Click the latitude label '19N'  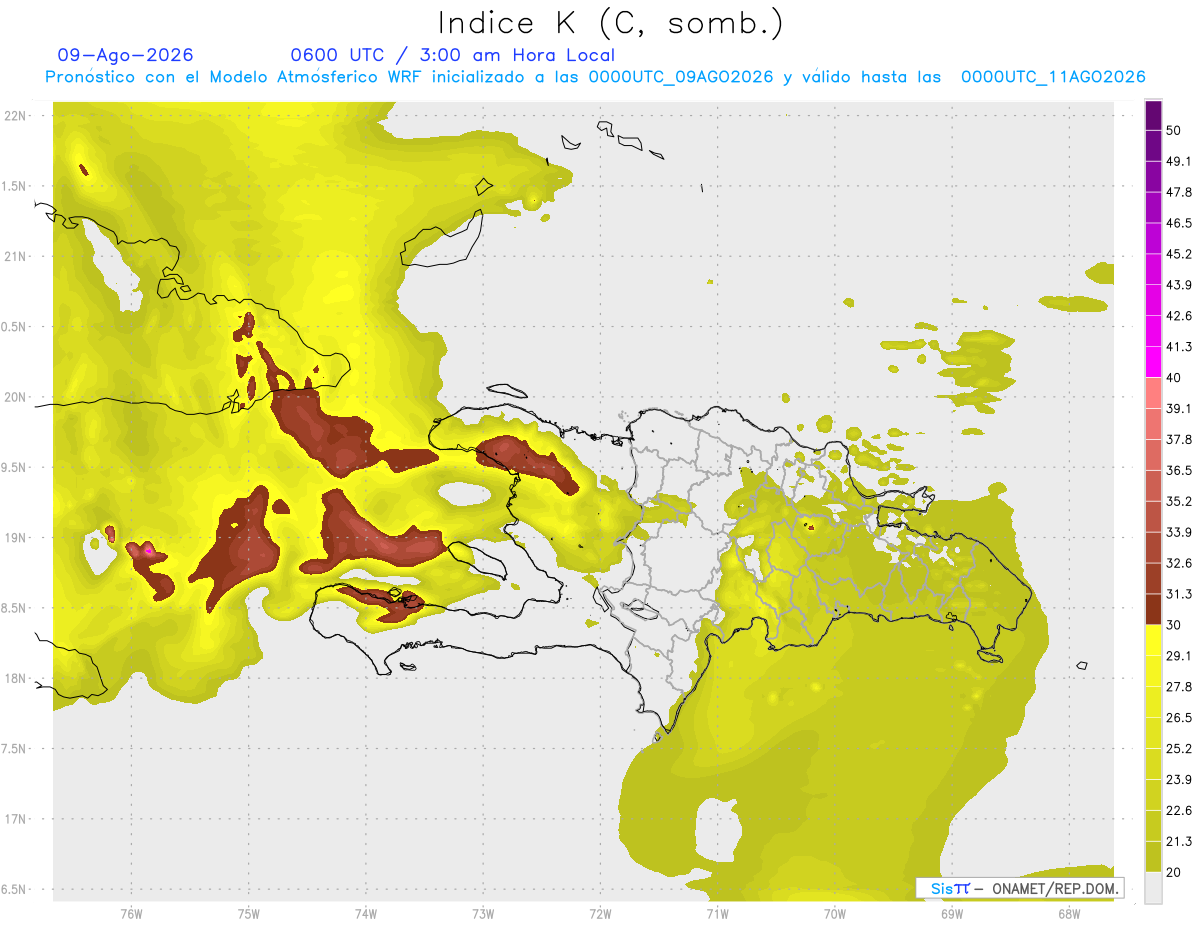click(x=17, y=538)
